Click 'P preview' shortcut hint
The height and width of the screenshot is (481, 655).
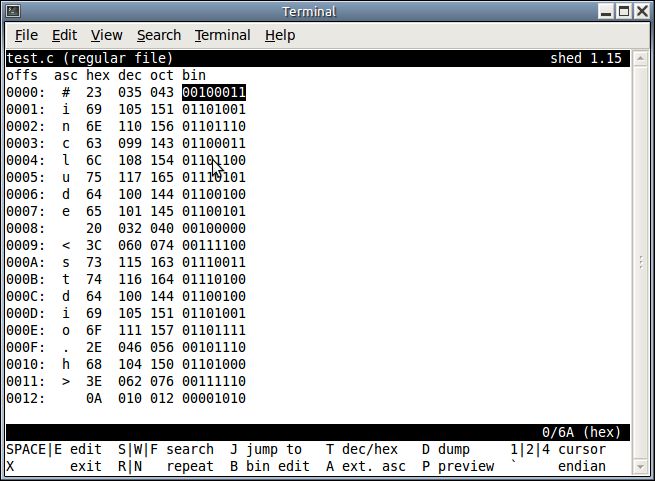click(458, 466)
